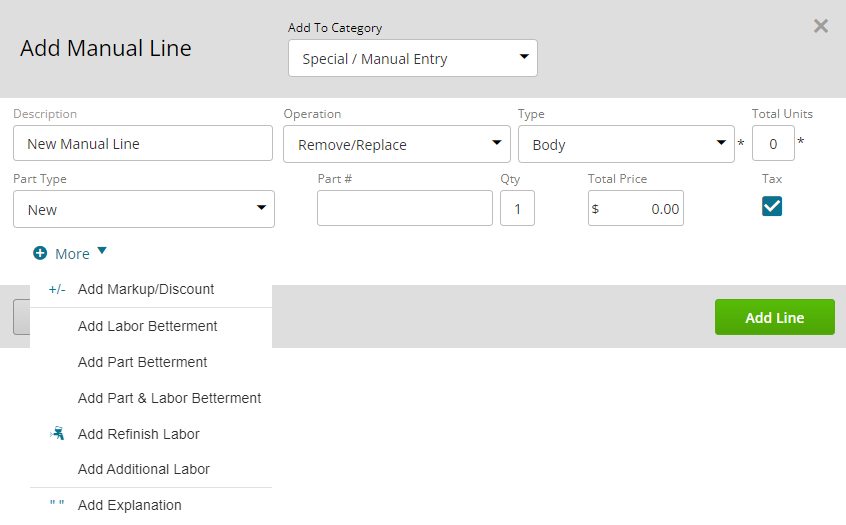Expand the Type dropdown showing Body
Image resolution: width=846 pixels, height=525 pixels.
coord(626,144)
